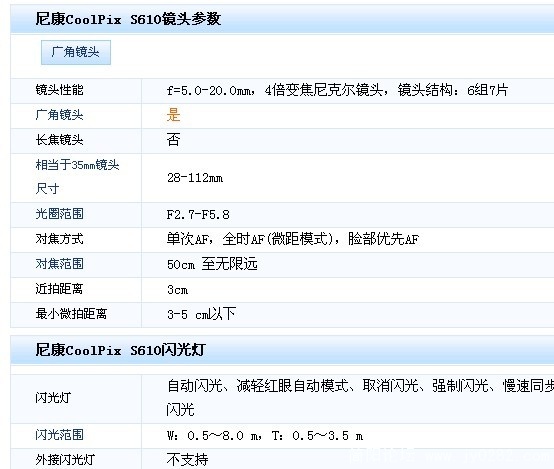Click the 广角镜头 tag button
Image resolution: width=554 pixels, height=469 pixels.
pos(76,52)
